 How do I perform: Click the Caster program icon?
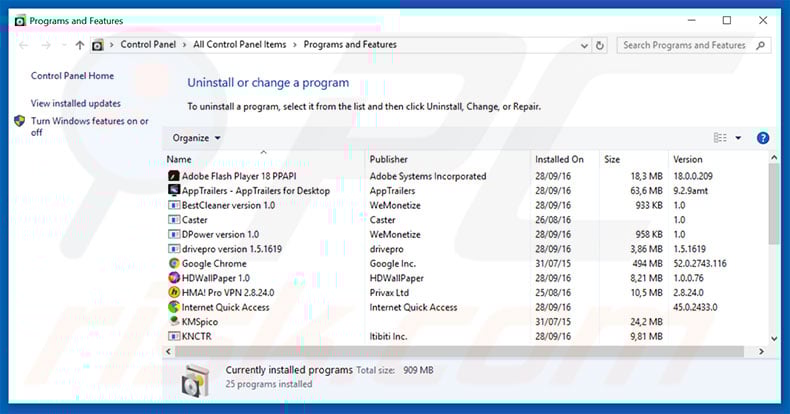(174, 220)
